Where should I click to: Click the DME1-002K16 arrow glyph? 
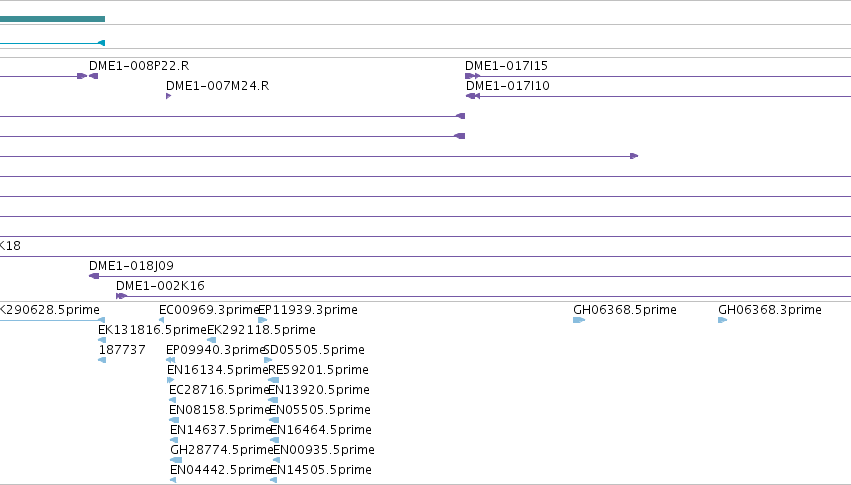point(121,296)
